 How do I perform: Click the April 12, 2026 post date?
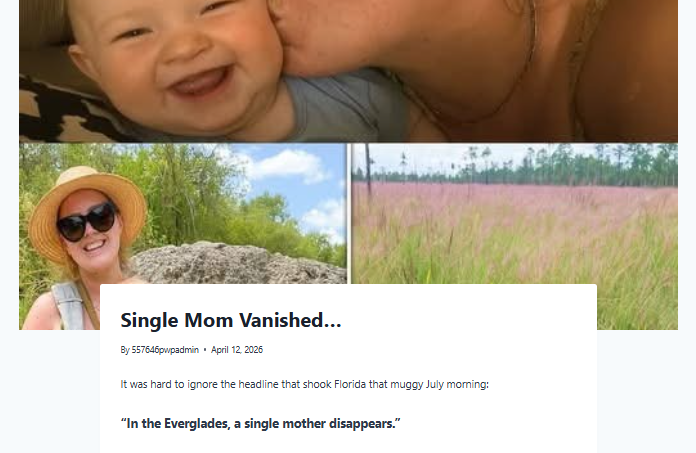237,350
